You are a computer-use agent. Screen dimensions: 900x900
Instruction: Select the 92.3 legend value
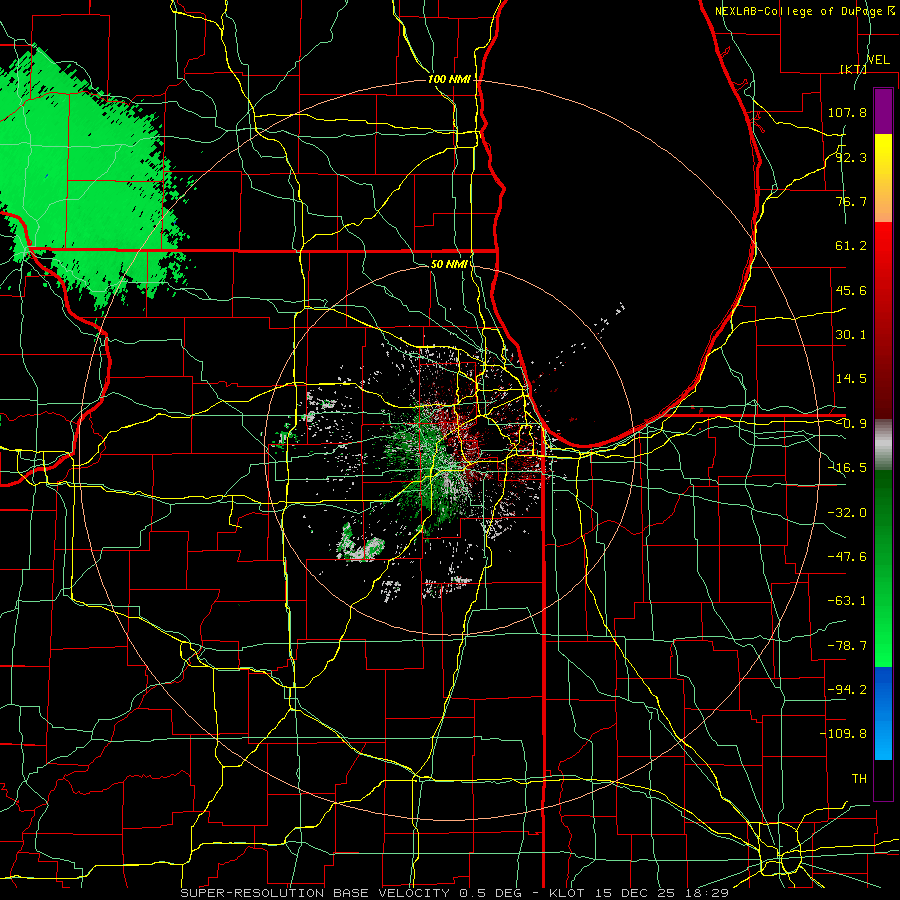pyautogui.click(x=851, y=157)
